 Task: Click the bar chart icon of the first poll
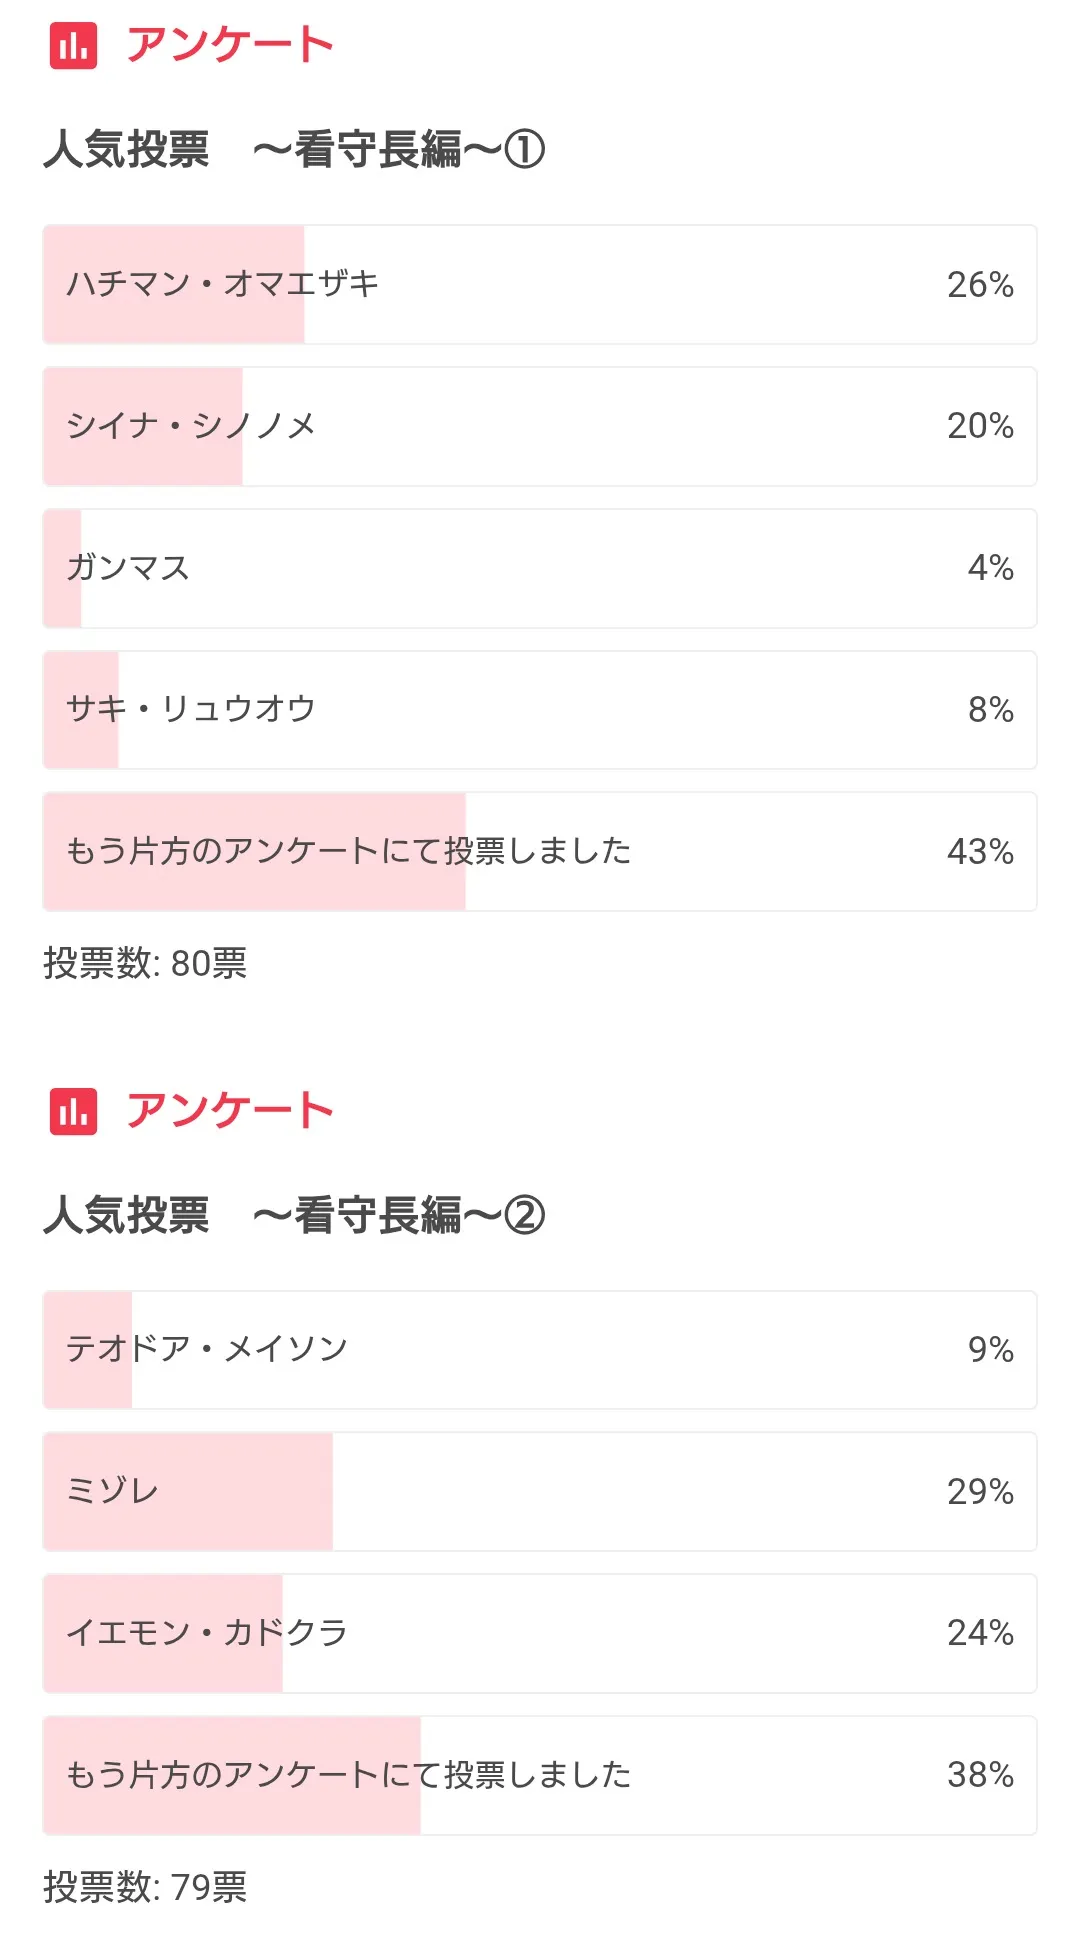tap(73, 45)
